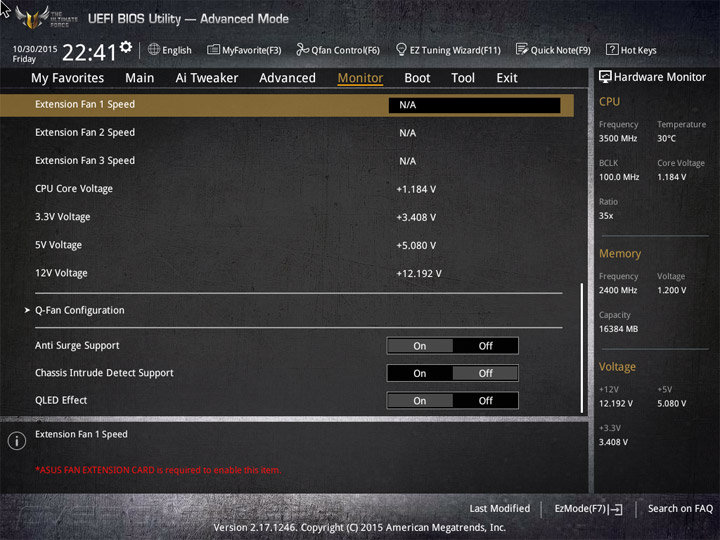
Task: Switch to the Main tab
Action: tap(140, 78)
